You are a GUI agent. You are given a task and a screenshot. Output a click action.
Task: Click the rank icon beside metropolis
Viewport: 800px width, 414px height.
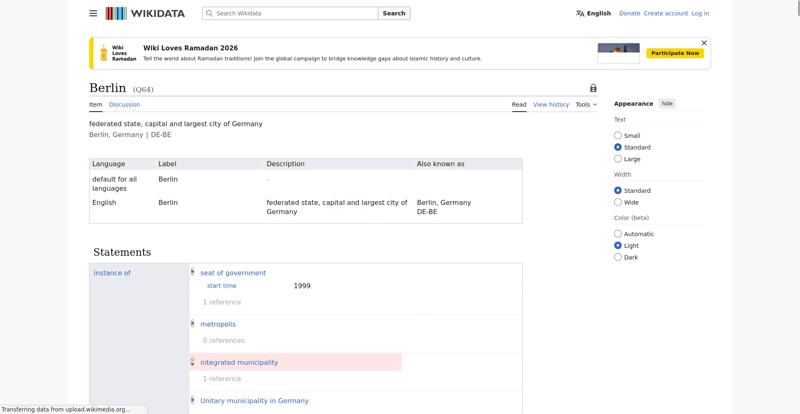point(193,323)
